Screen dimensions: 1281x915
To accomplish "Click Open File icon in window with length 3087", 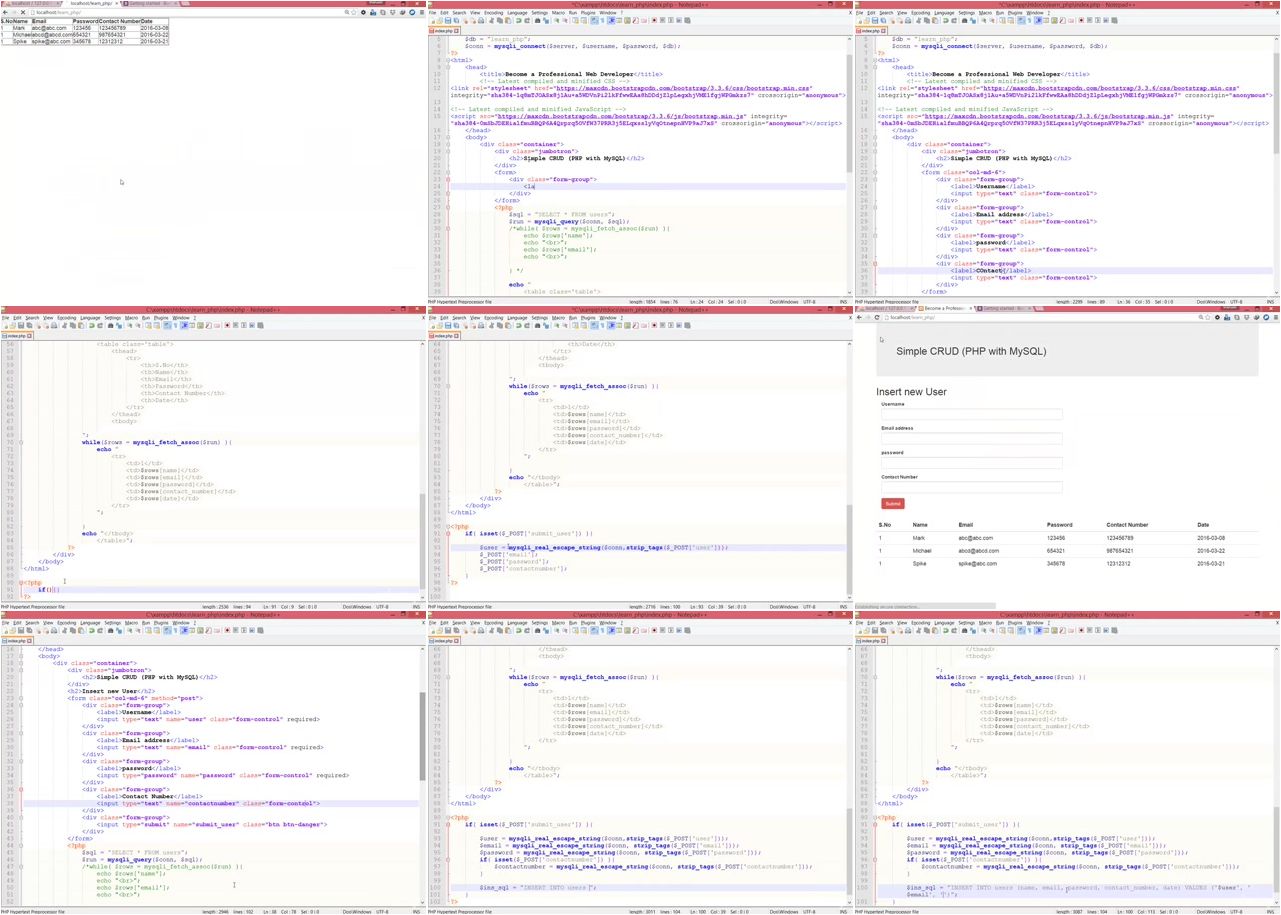I will 866,630.
